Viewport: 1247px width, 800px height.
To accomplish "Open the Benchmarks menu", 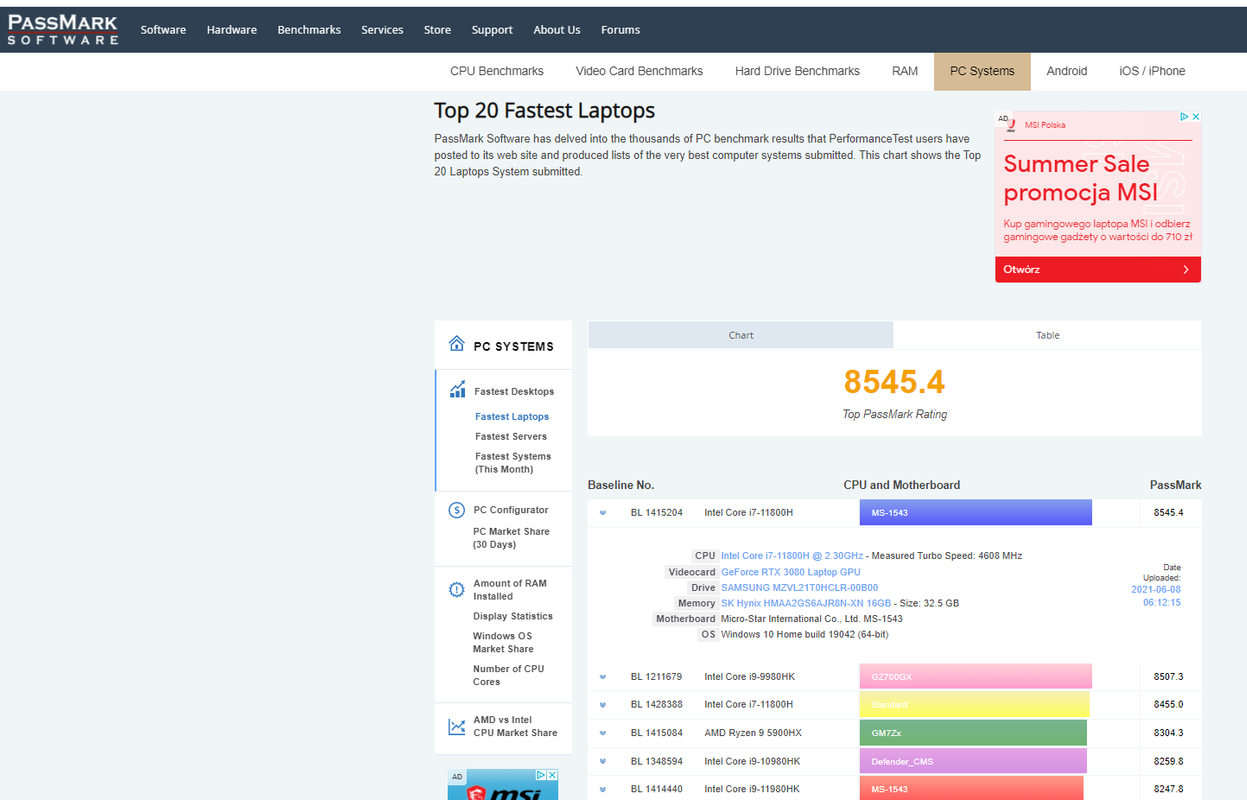I will [309, 30].
